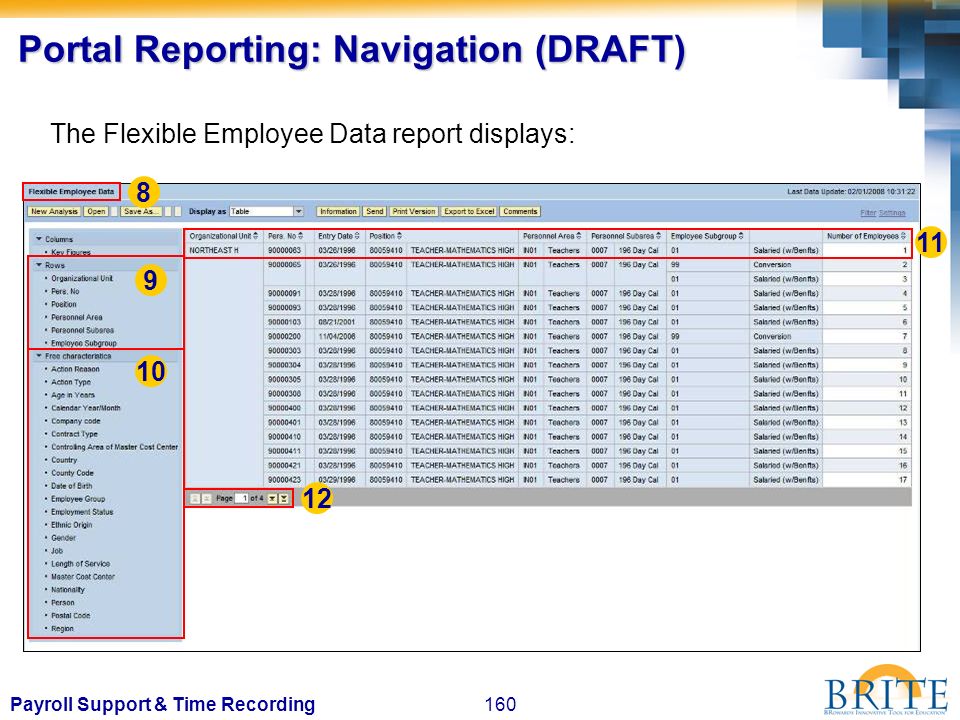Sort by Position column arrows
This screenshot has height=720, width=960.
[399, 236]
